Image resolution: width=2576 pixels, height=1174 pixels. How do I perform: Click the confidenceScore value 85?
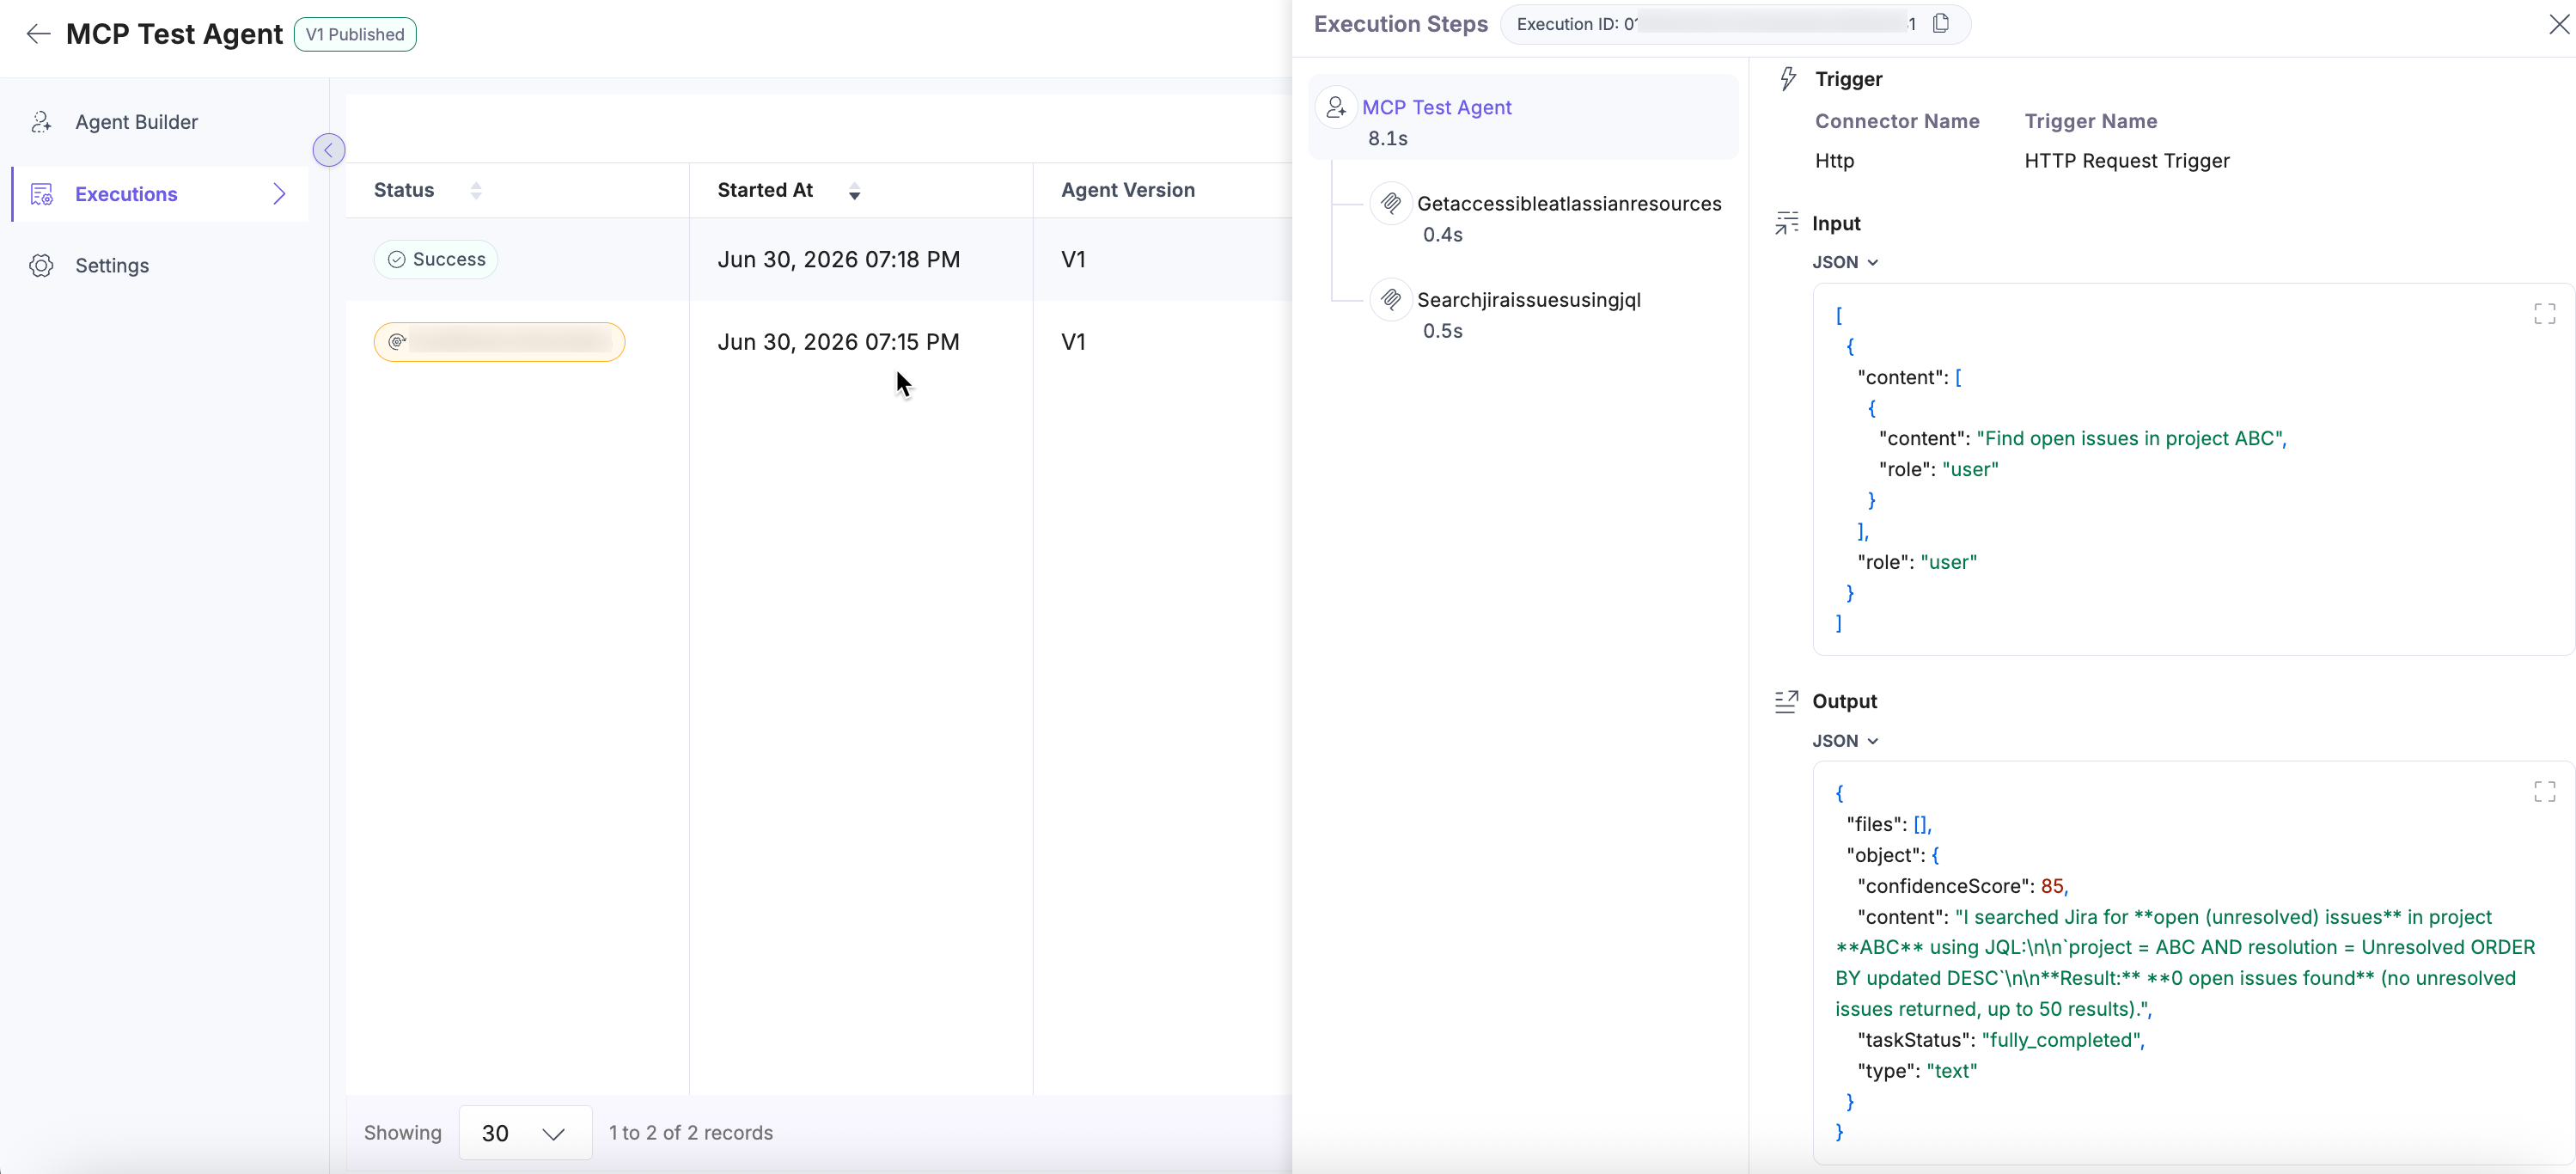(x=2053, y=886)
